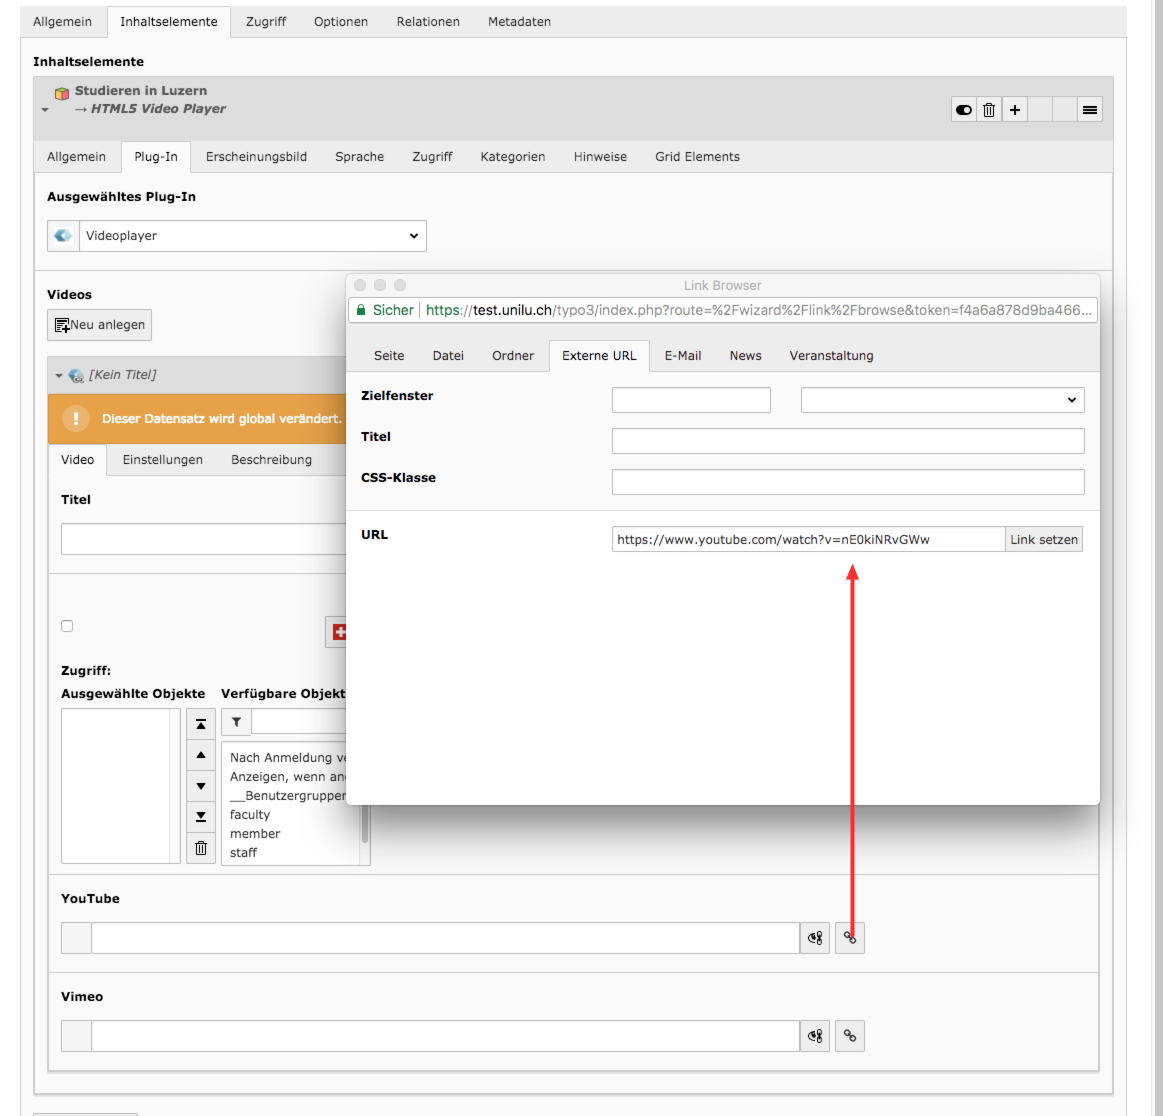Switch Link Browser to Ordner tab
This screenshot has height=1116, width=1163.
513,356
